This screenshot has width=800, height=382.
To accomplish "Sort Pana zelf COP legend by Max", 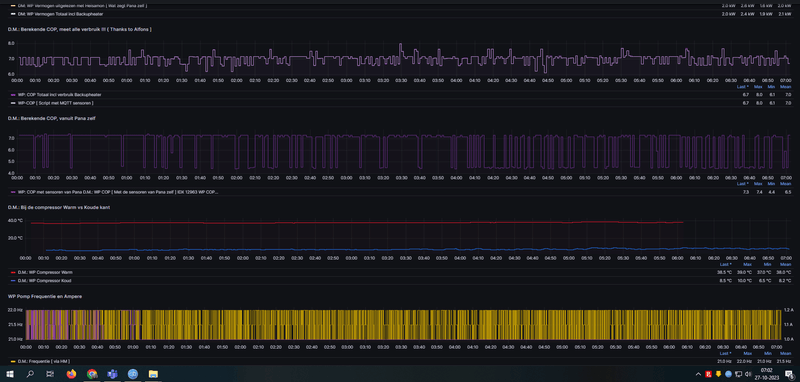I will coord(758,184).
